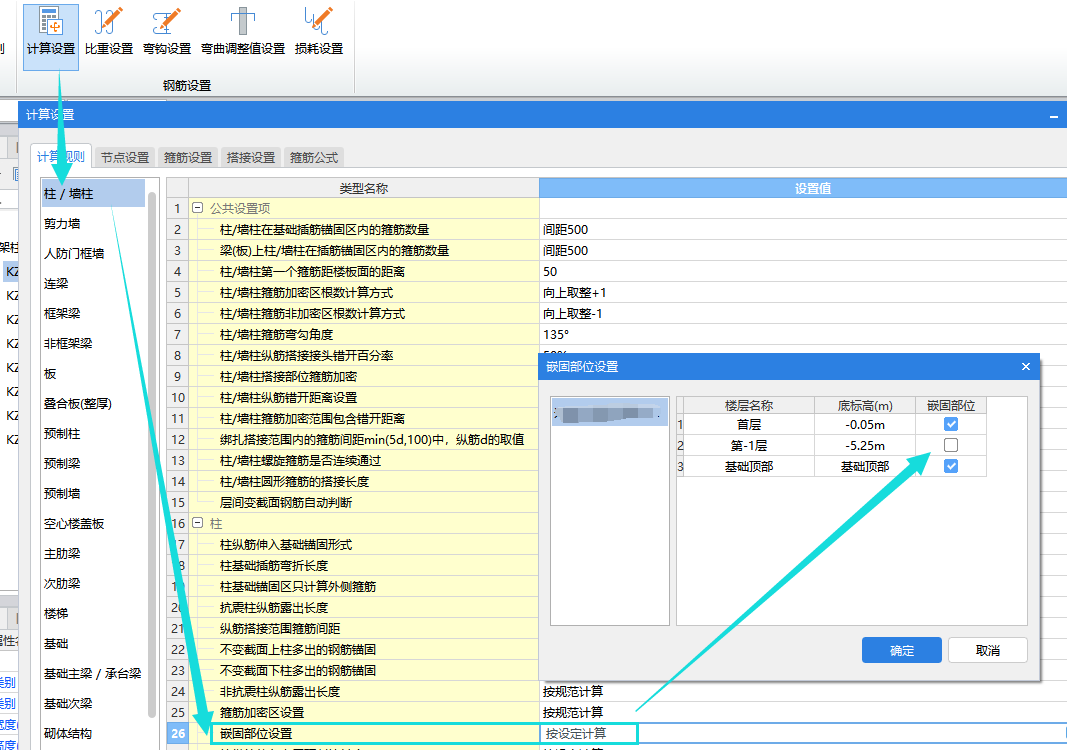The image size is (1067, 750).
Task: Open the 箍筋设置 tab
Action: [188, 157]
